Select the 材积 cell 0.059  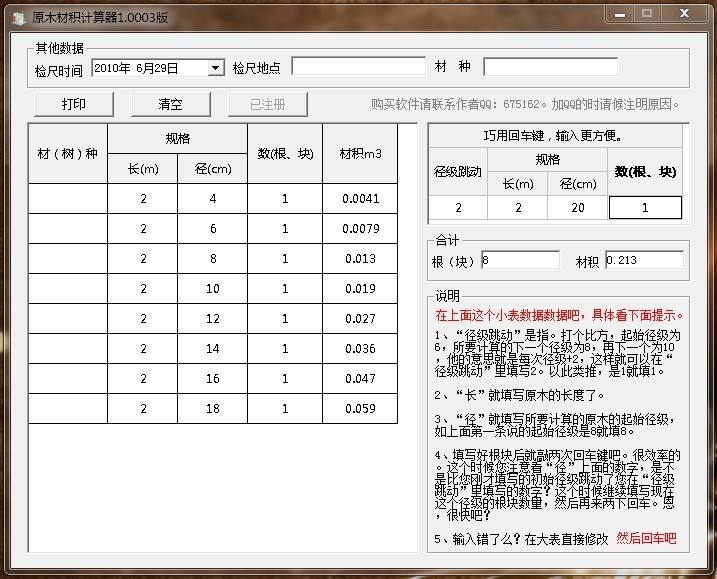pos(360,408)
